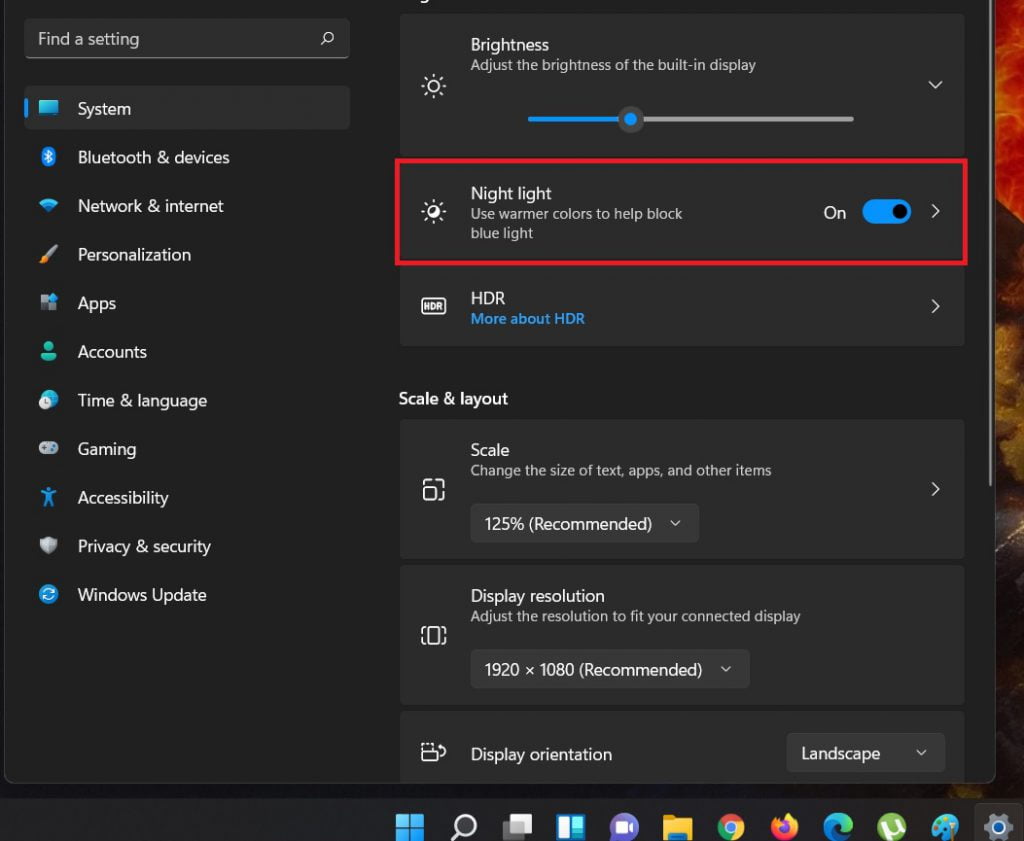Click the Scale & layout section heading
Image resolution: width=1024 pixels, height=841 pixels.
[x=453, y=399]
